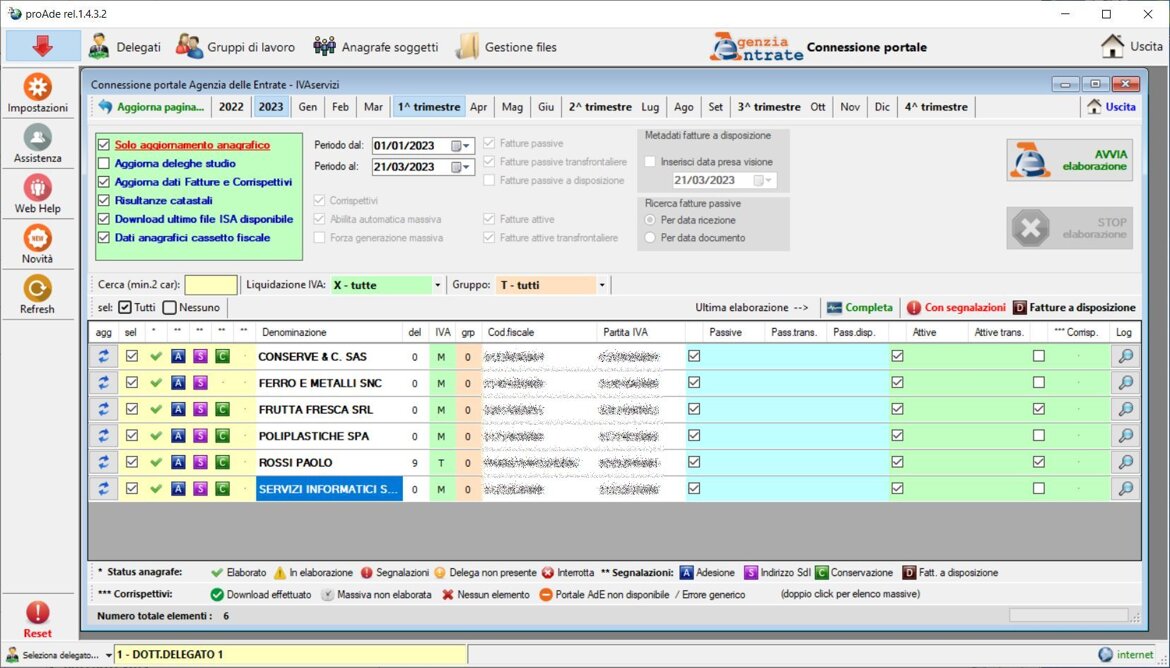The width and height of the screenshot is (1170, 668).
Task: Select the Per data documento radio button
Action: tap(651, 238)
